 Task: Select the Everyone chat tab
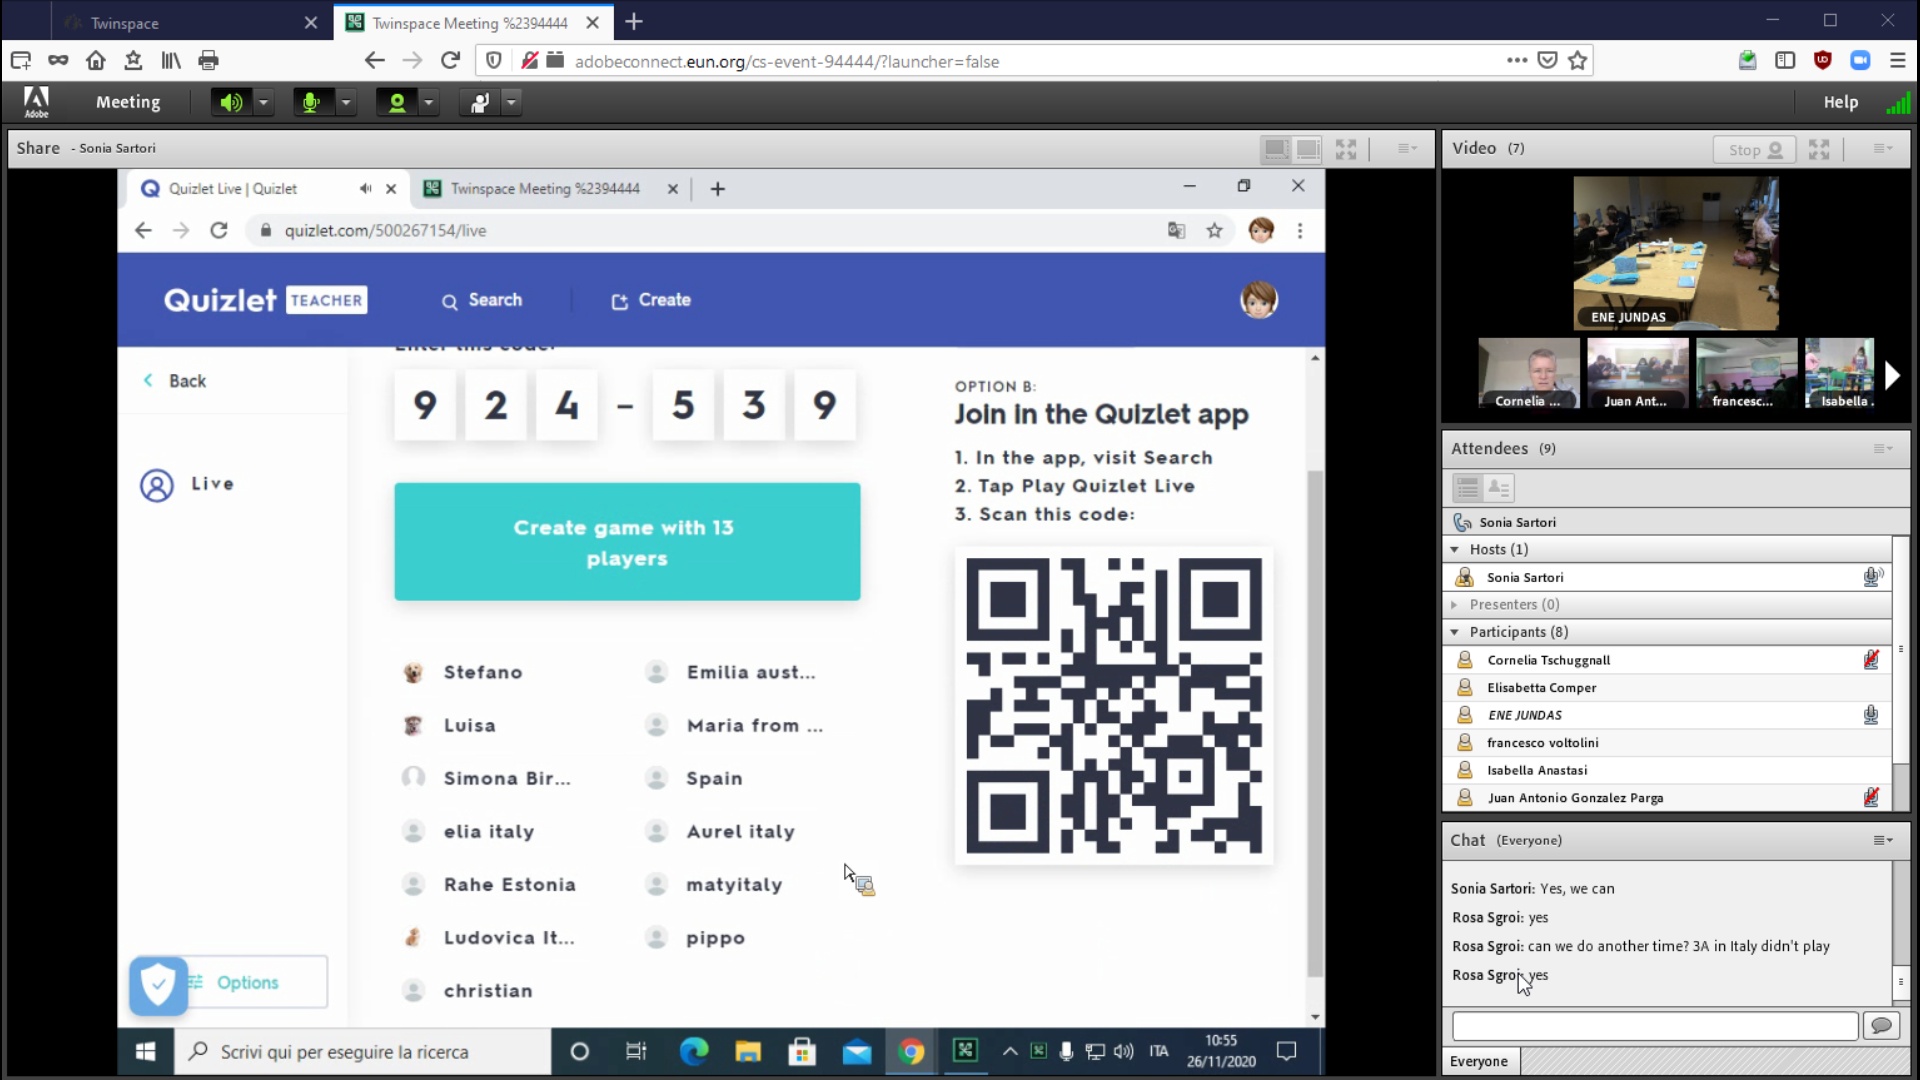click(x=1479, y=1061)
